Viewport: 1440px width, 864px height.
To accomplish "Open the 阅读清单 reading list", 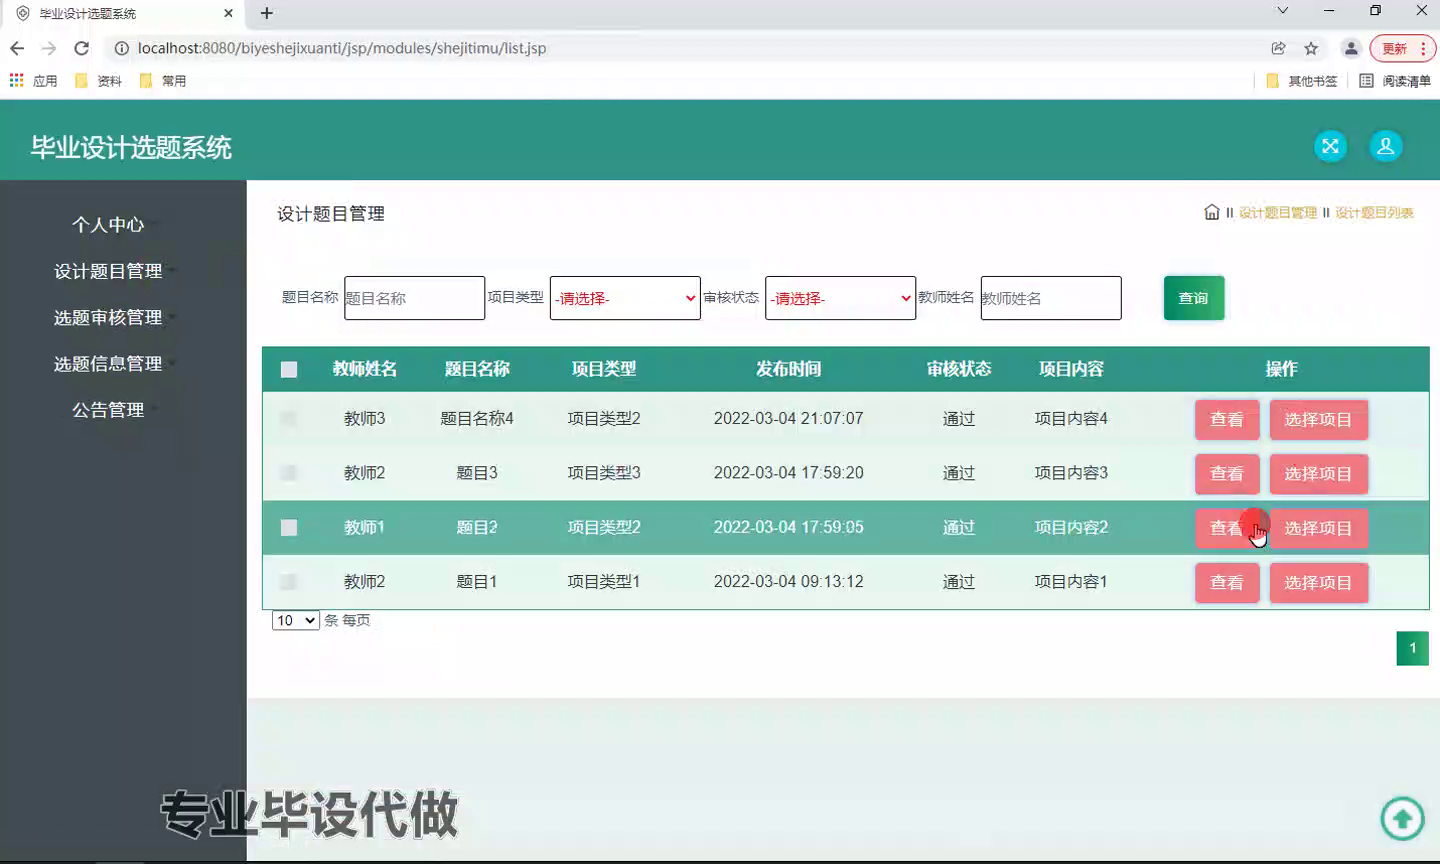I will 1395,81.
